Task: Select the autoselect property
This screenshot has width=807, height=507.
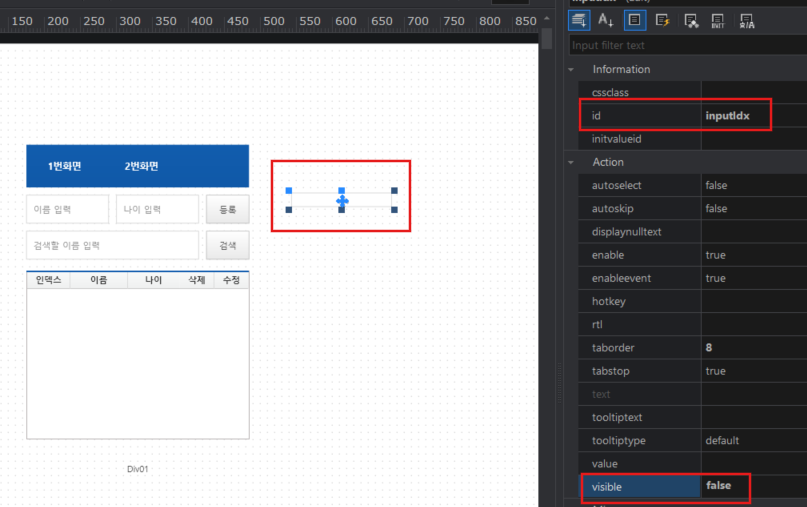Action: point(617,185)
